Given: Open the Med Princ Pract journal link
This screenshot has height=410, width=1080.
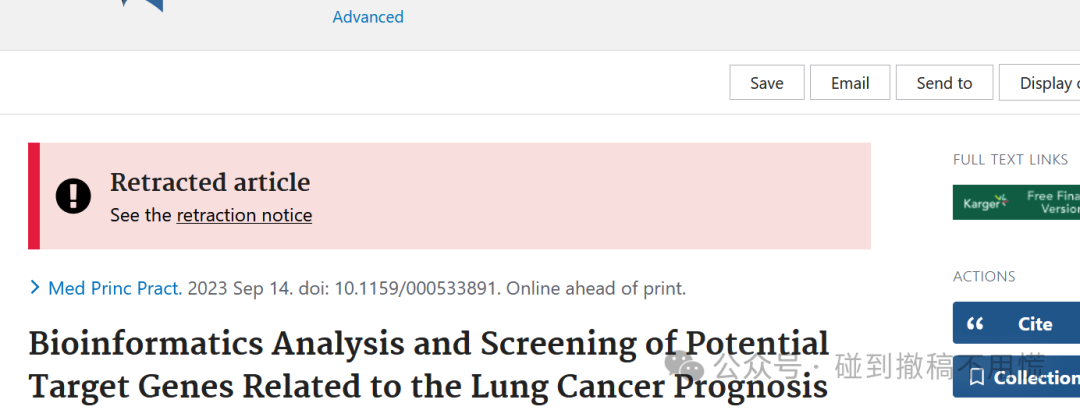Looking at the screenshot, I should click(x=115, y=288).
